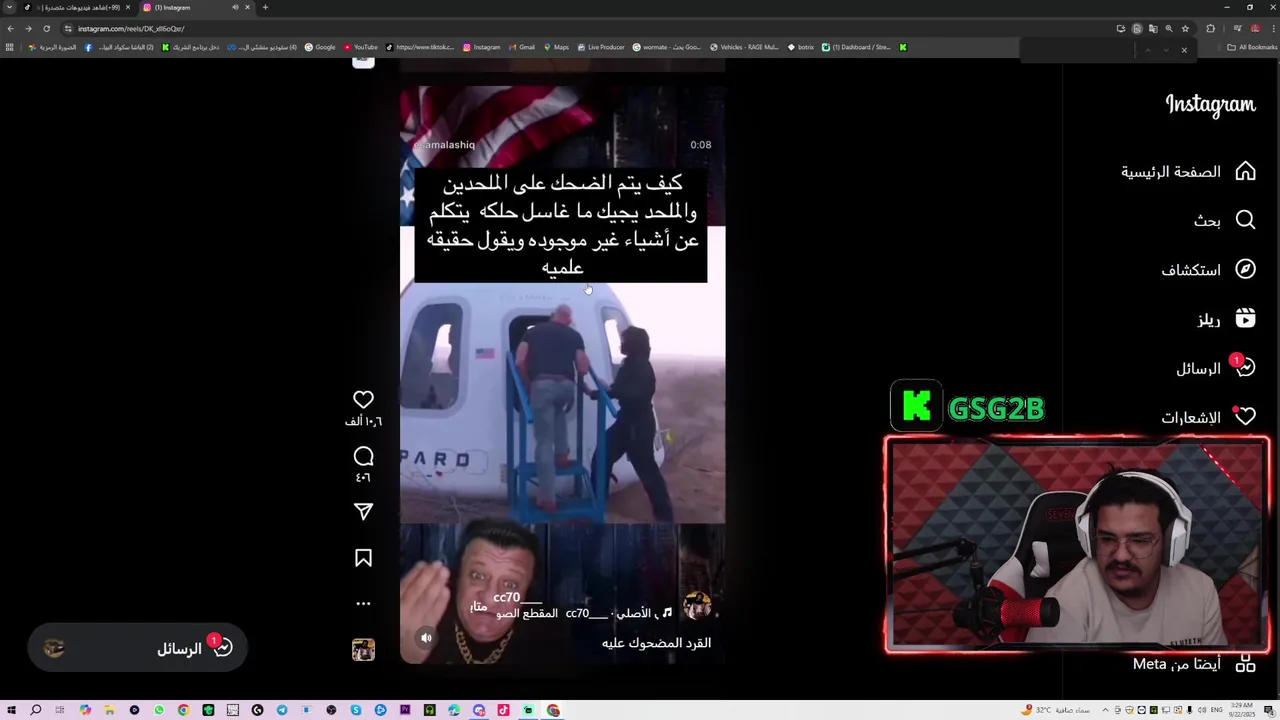Open the cc70 profile avatar on the reel

coord(697,605)
